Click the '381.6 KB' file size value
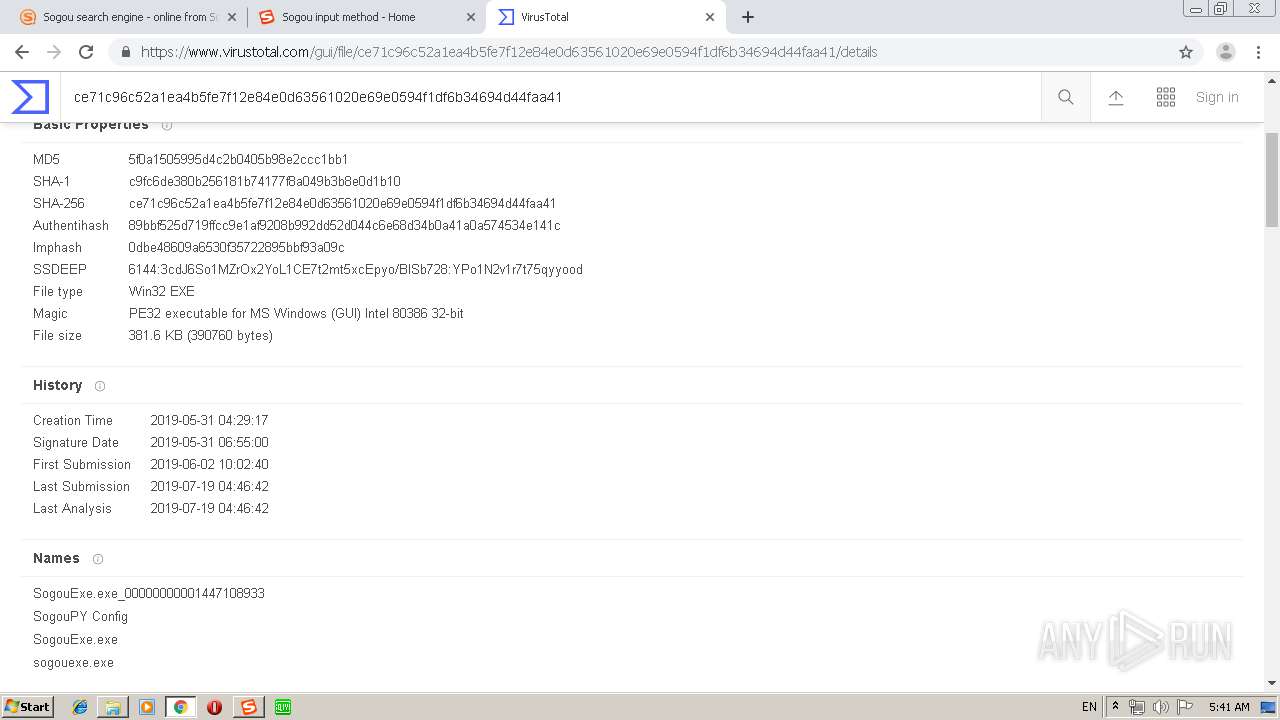Screen dimensions: 1280x720 point(200,336)
